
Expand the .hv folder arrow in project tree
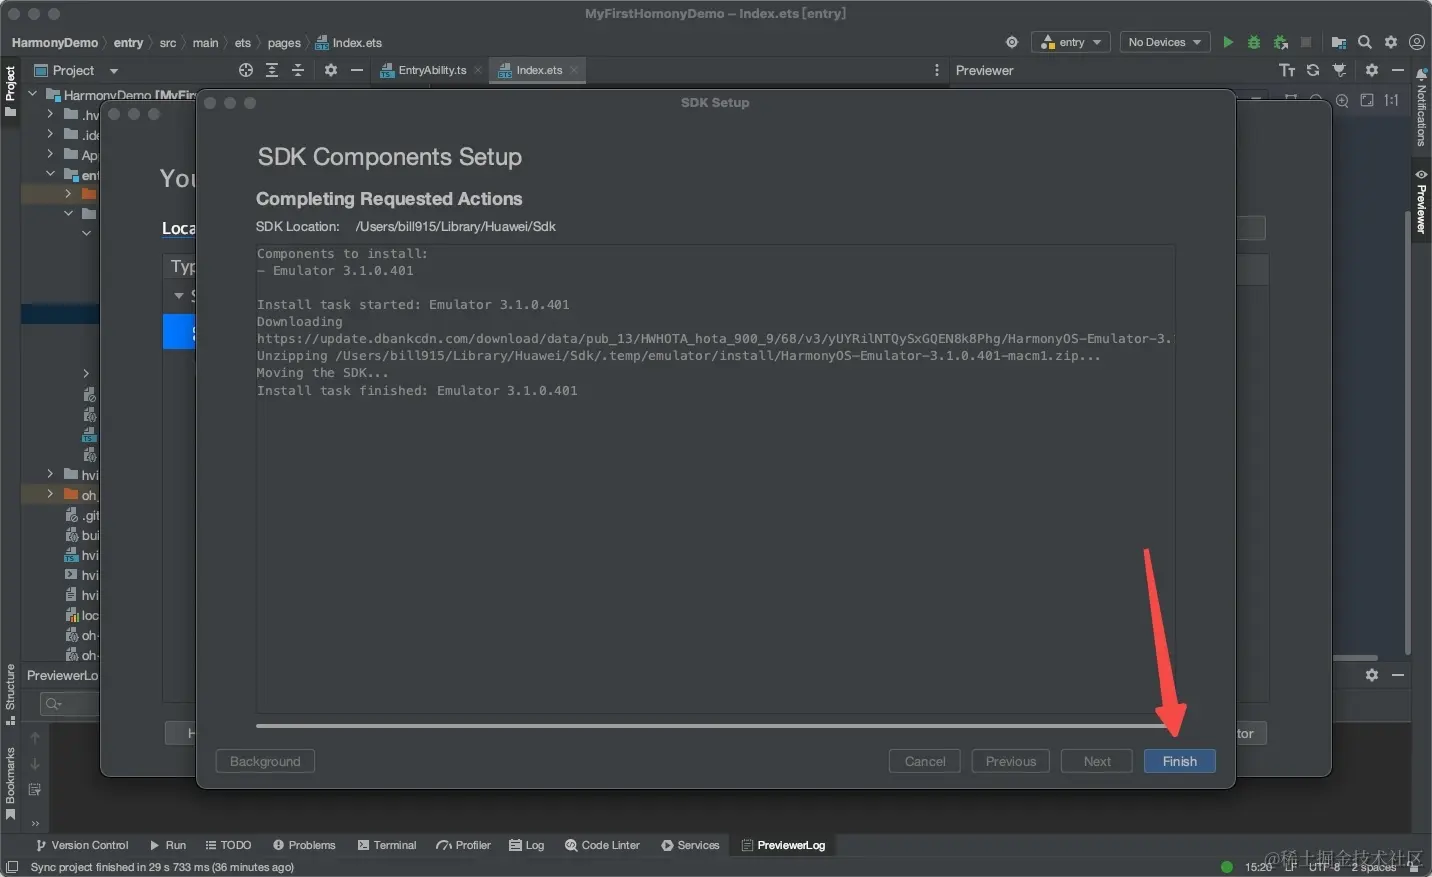coord(50,114)
